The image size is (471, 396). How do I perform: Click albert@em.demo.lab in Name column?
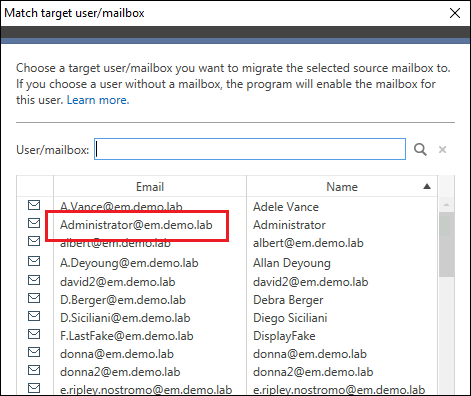coord(308,243)
